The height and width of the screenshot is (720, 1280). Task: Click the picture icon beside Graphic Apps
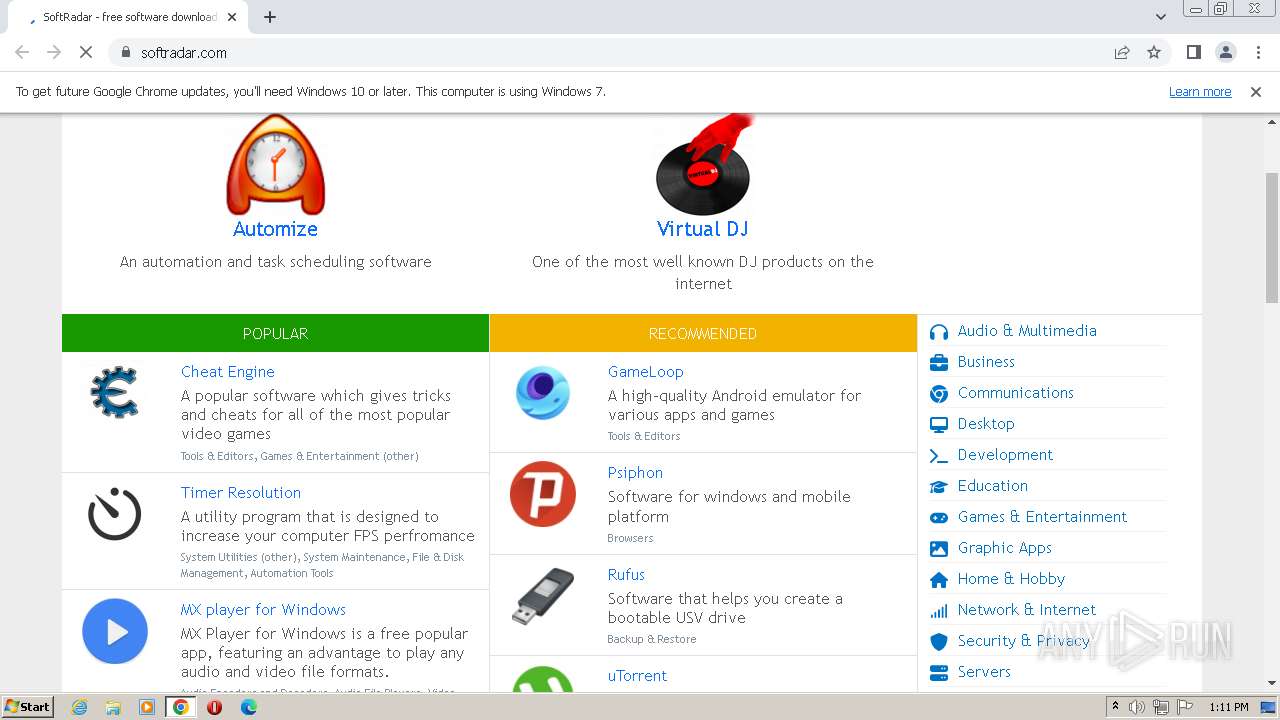click(x=939, y=549)
